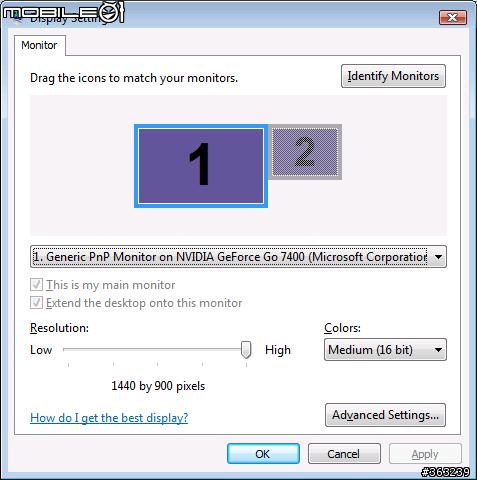Open How do I get the best display link
The height and width of the screenshot is (480, 477).
coord(109,418)
